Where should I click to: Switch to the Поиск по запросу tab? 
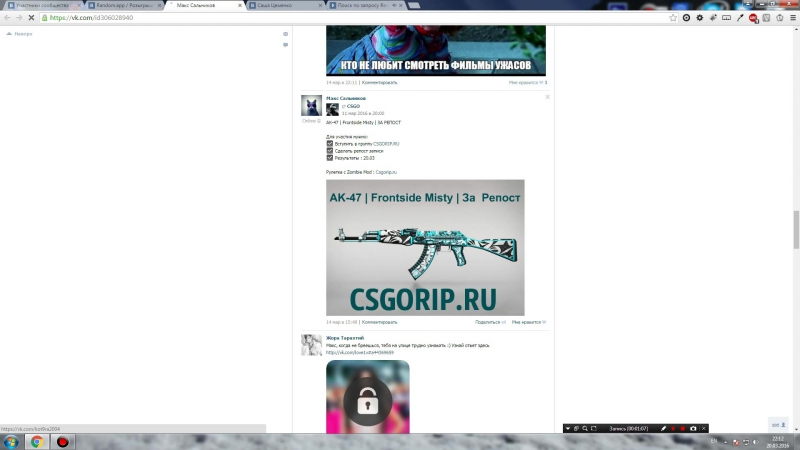click(365, 5)
